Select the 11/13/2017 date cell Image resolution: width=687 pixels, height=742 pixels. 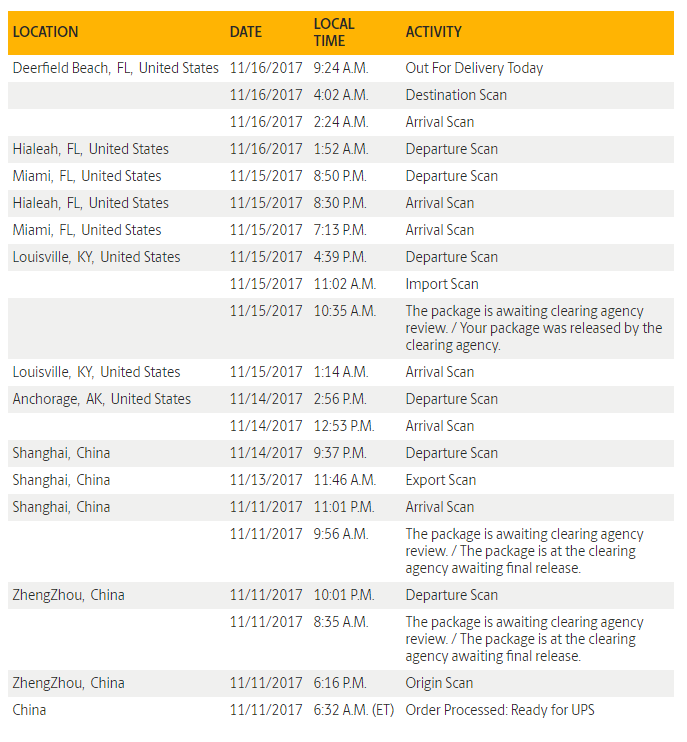pyautogui.click(x=266, y=480)
